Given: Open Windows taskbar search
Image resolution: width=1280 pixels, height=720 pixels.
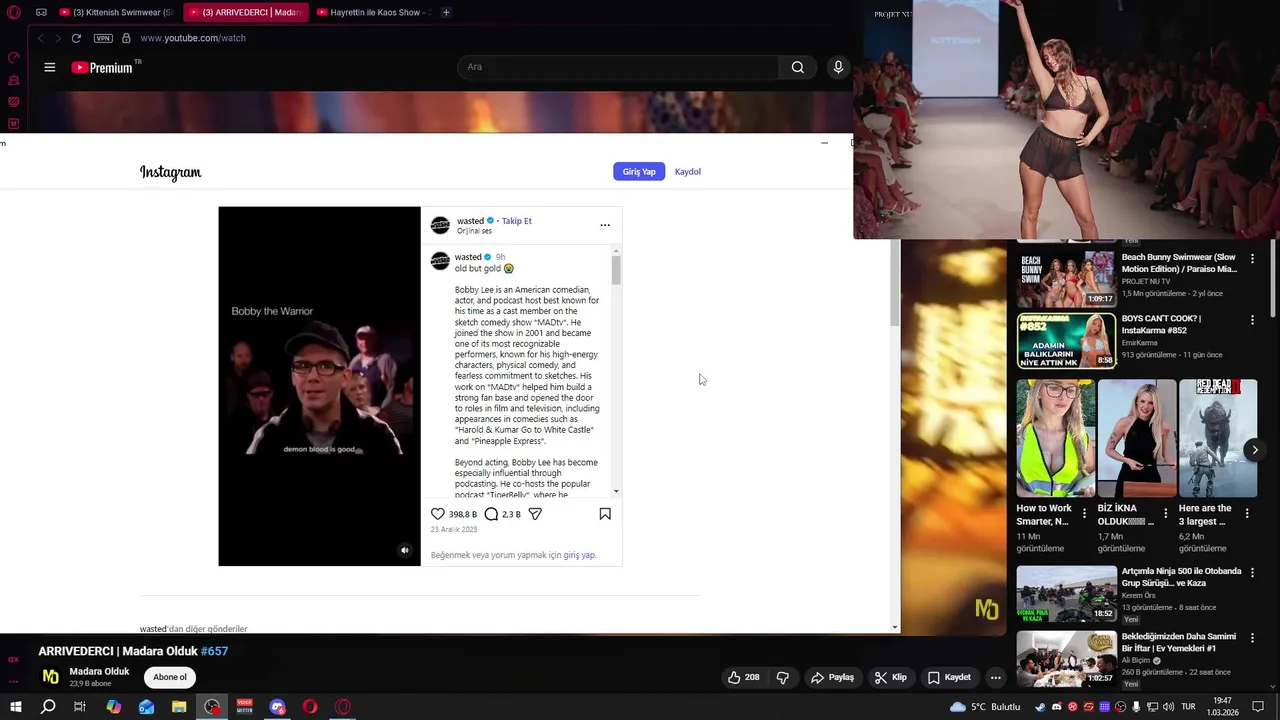Looking at the screenshot, I should pyautogui.click(x=48, y=707).
